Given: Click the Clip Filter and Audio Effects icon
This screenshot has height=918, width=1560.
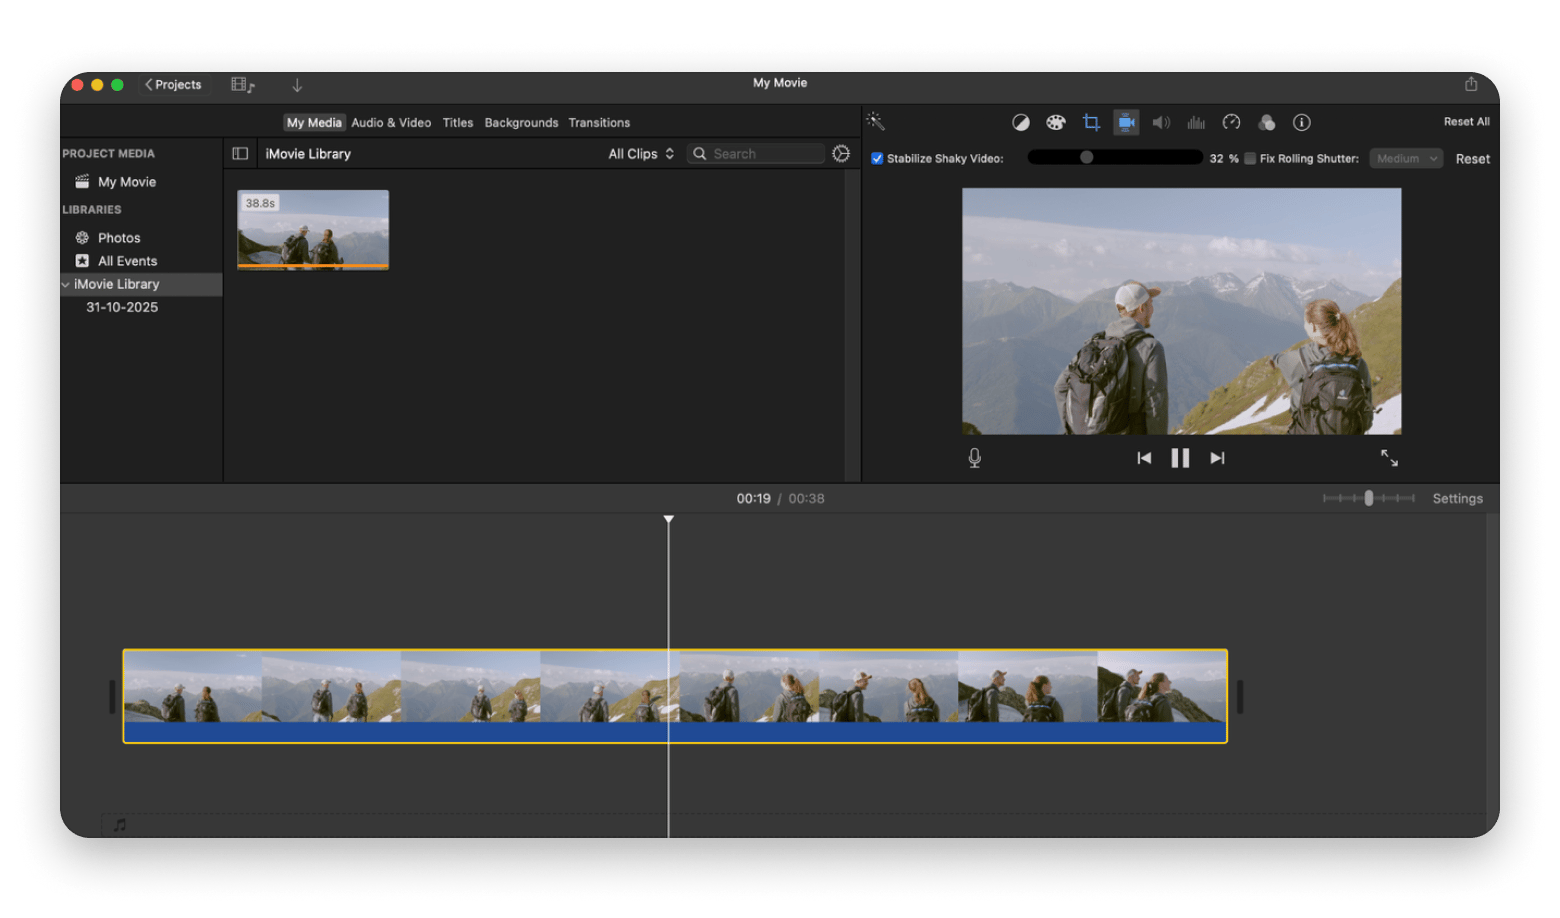Looking at the screenshot, I should click(x=1267, y=122).
